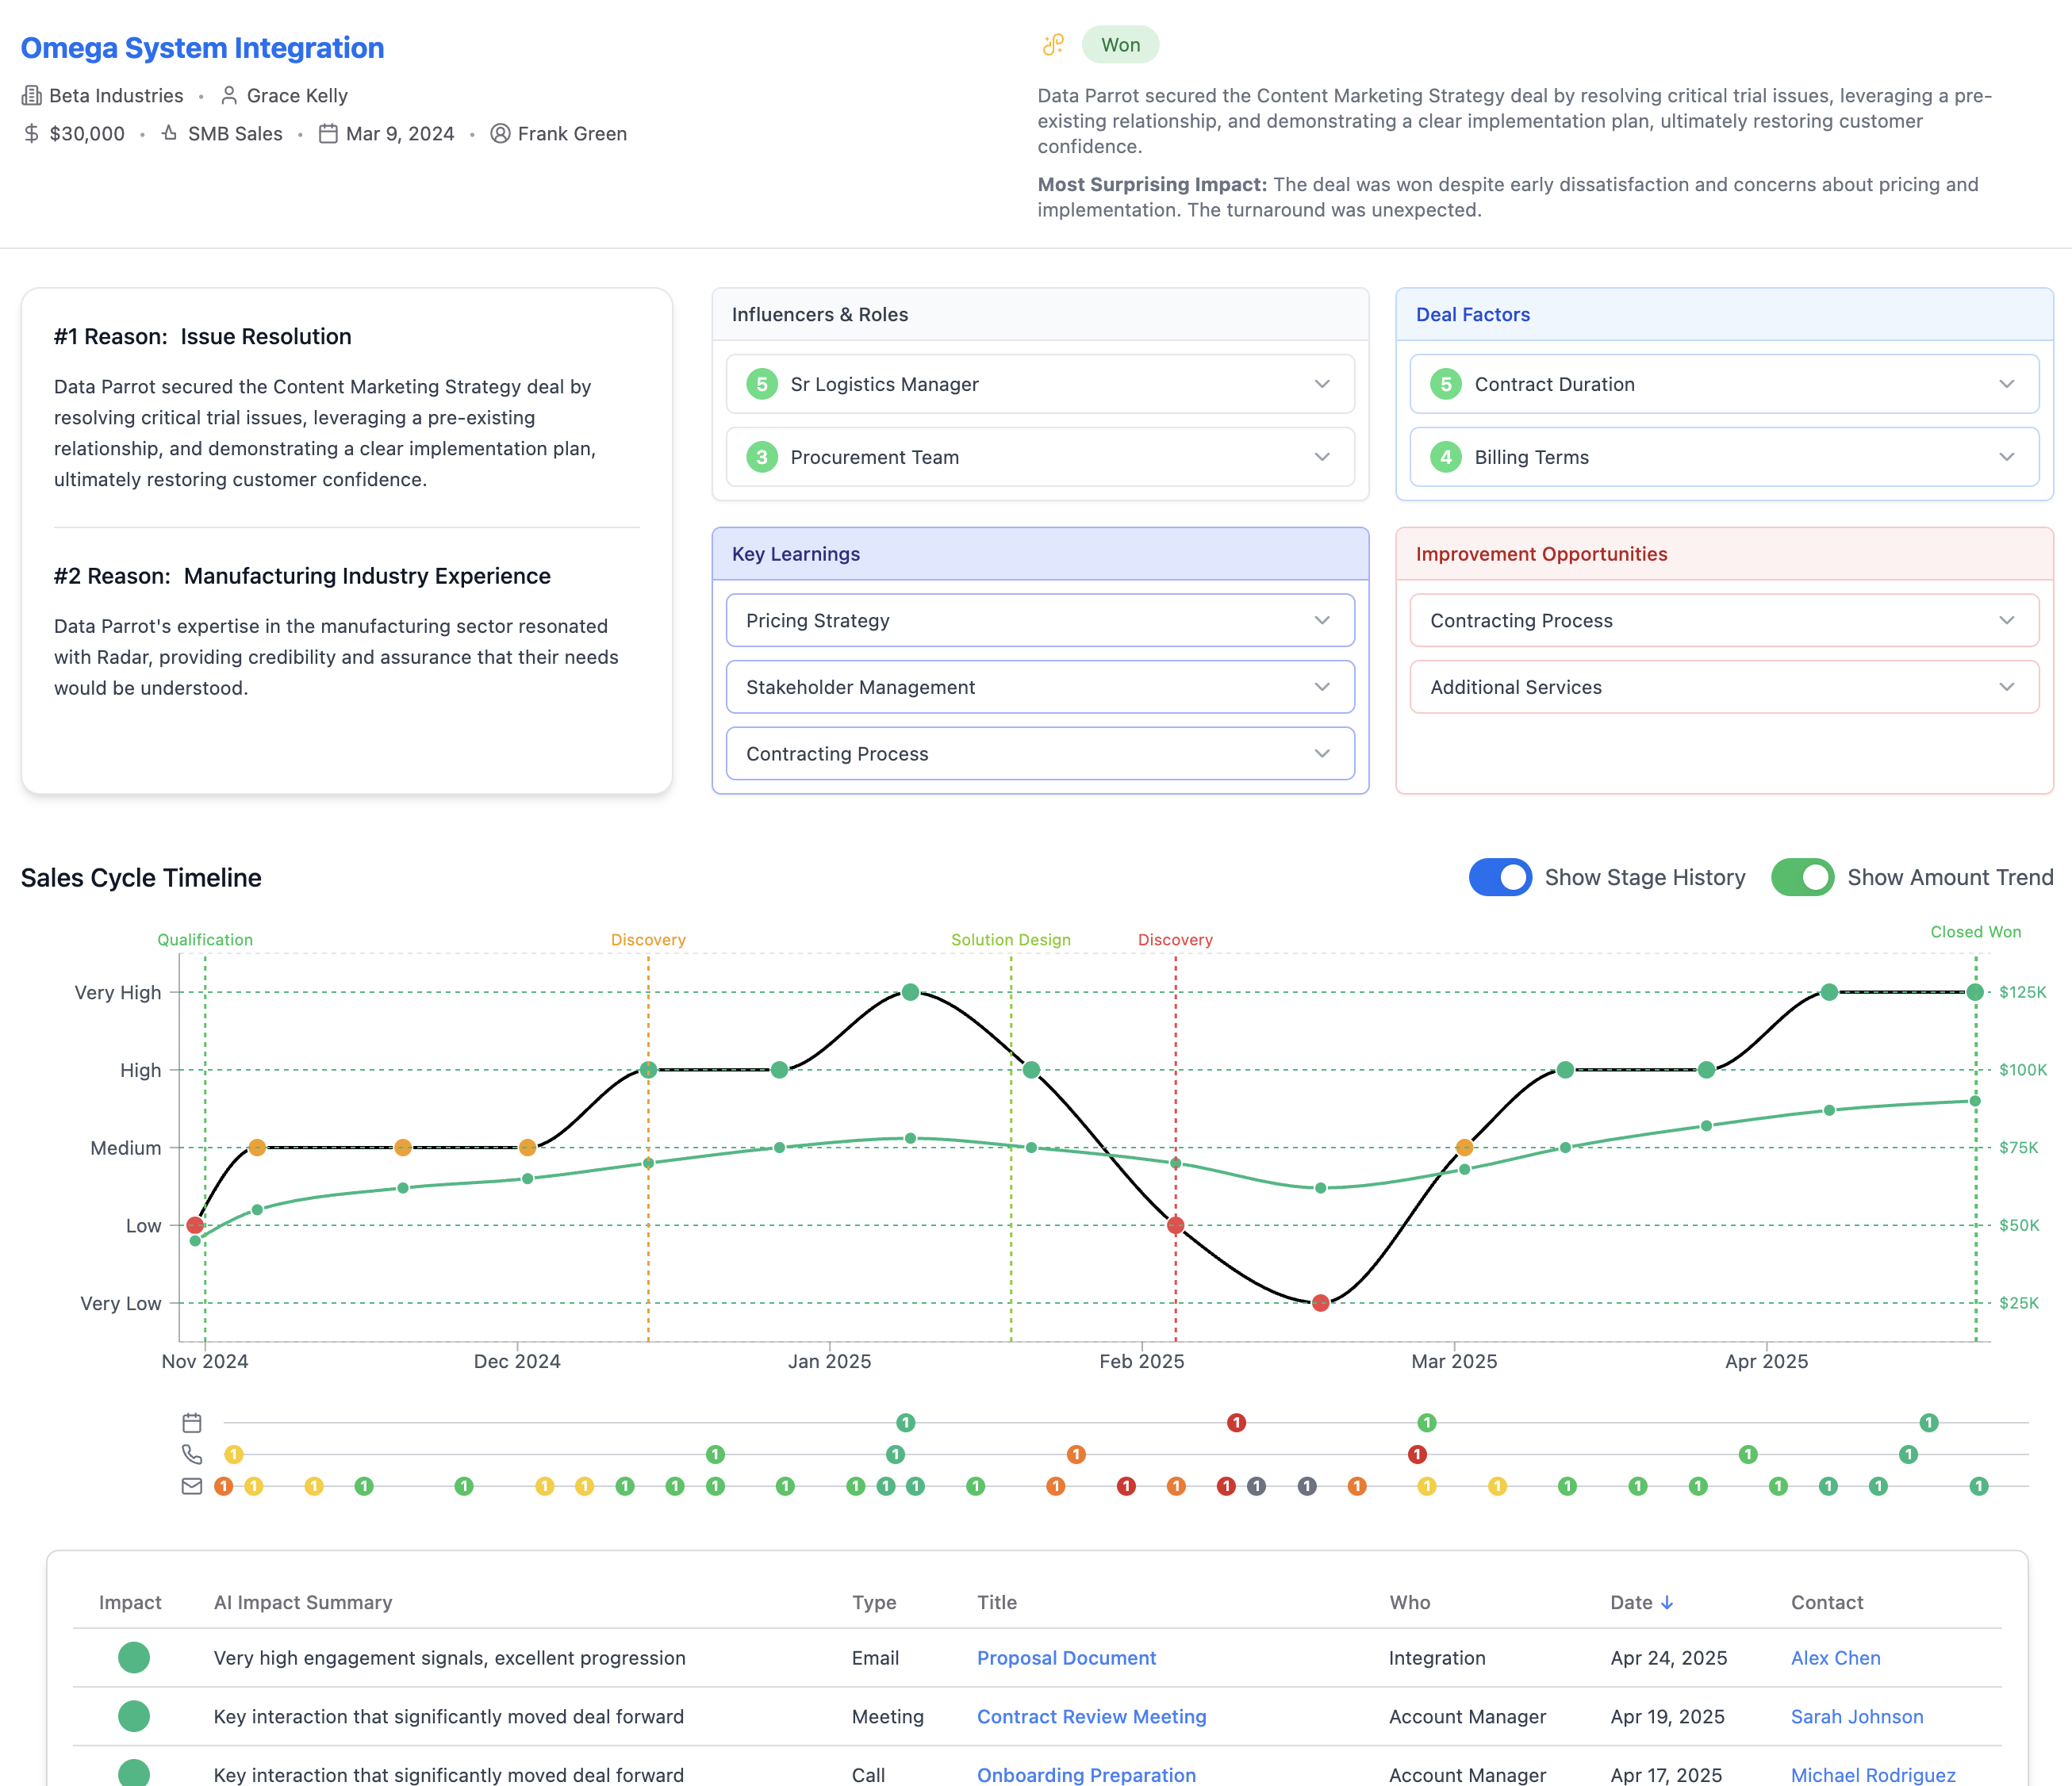Click the Very Low red point on timeline
Viewport: 2072px width, 1786px height.
pos(1320,1303)
